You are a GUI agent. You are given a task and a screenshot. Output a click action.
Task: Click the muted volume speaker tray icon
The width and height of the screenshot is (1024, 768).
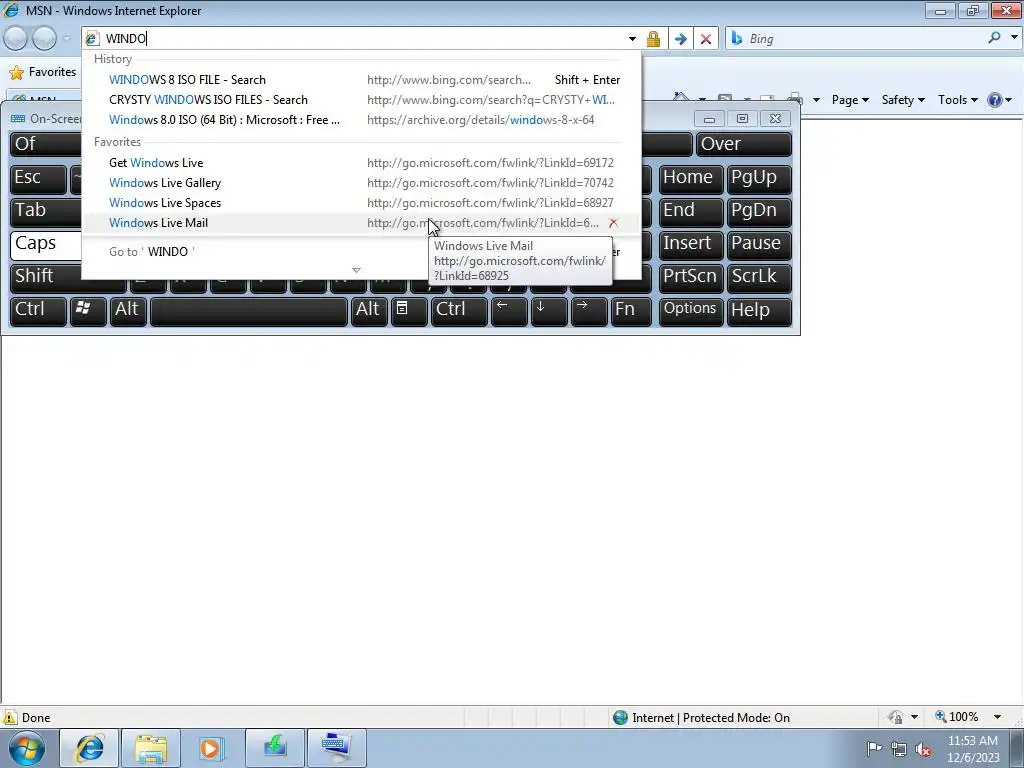(923, 749)
